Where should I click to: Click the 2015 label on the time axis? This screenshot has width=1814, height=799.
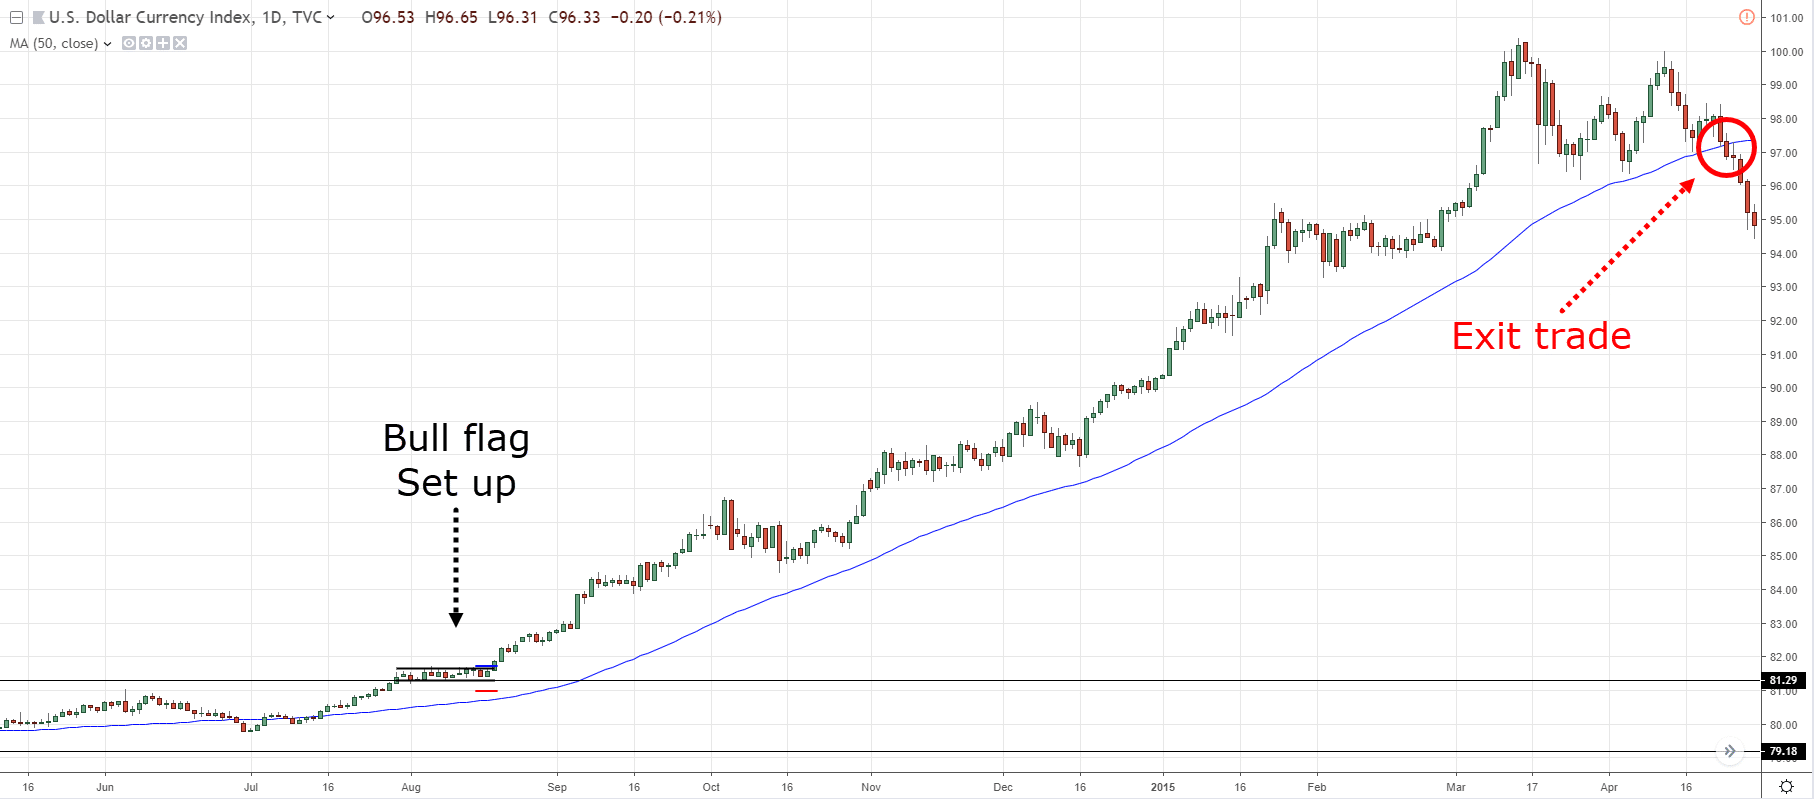[x=1163, y=787]
